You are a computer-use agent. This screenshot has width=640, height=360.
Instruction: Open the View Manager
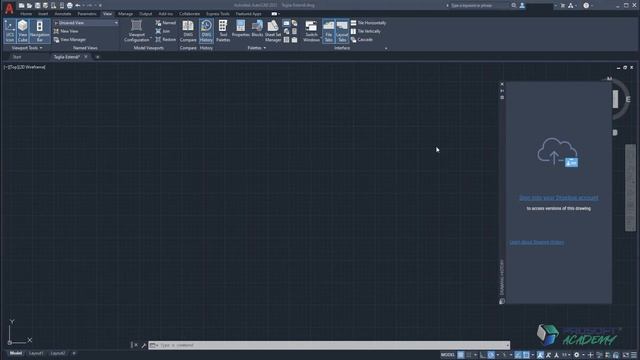[x=70, y=40]
